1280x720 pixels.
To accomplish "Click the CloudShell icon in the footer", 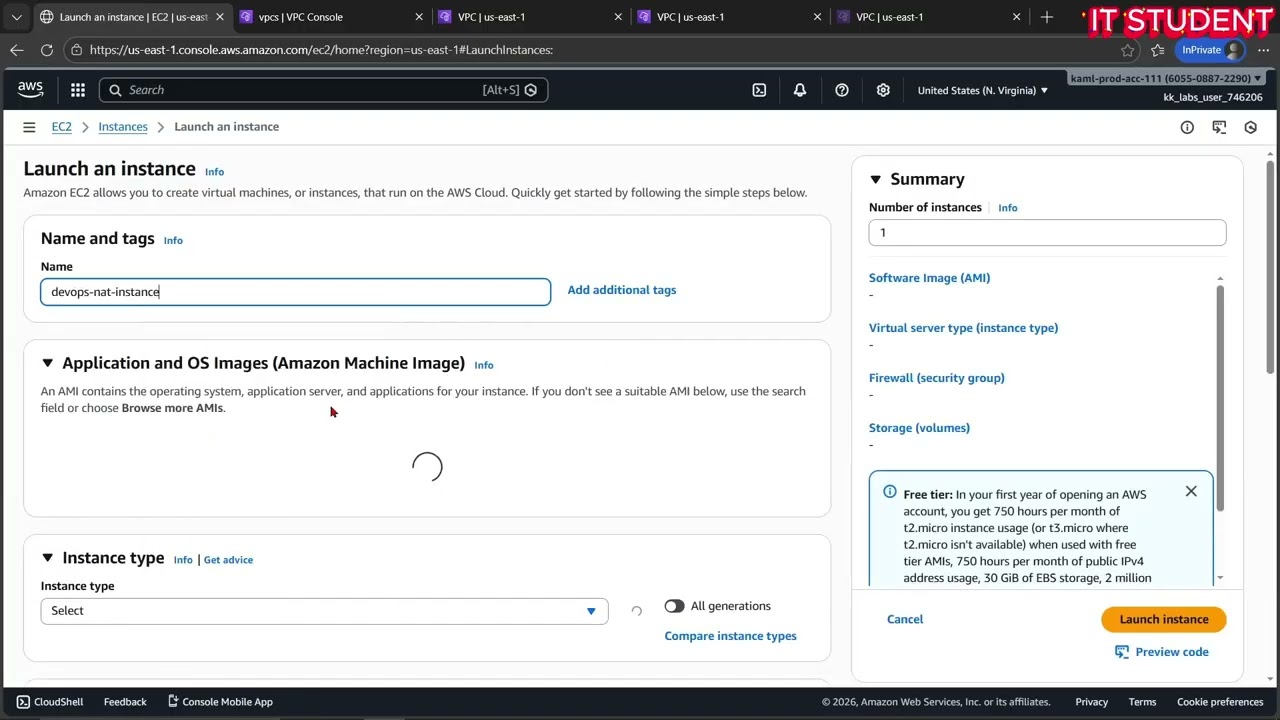I will pyautogui.click(x=24, y=702).
